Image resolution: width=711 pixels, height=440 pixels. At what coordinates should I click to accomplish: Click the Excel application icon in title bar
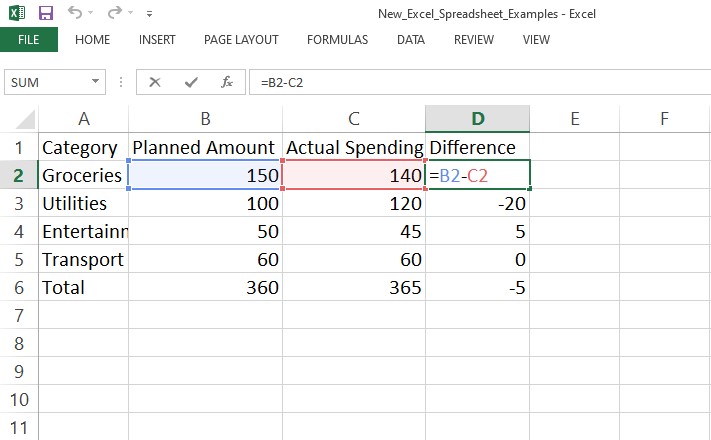[17, 14]
